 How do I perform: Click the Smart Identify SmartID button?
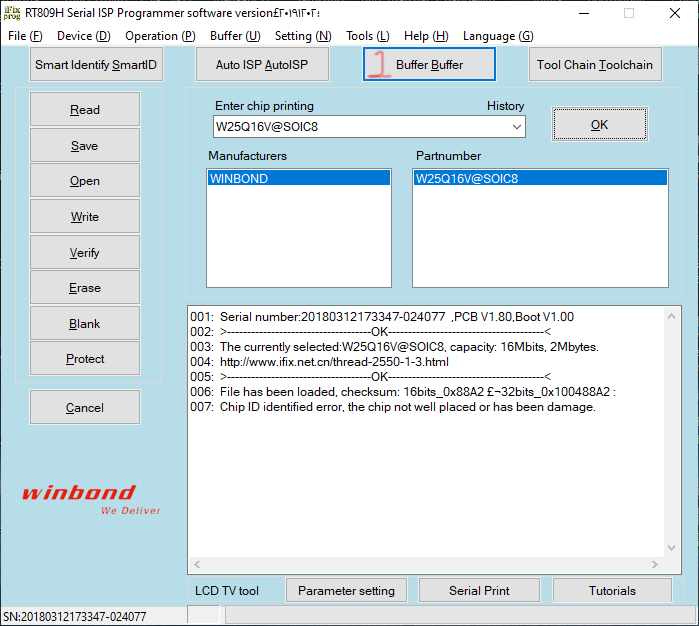tap(96, 65)
